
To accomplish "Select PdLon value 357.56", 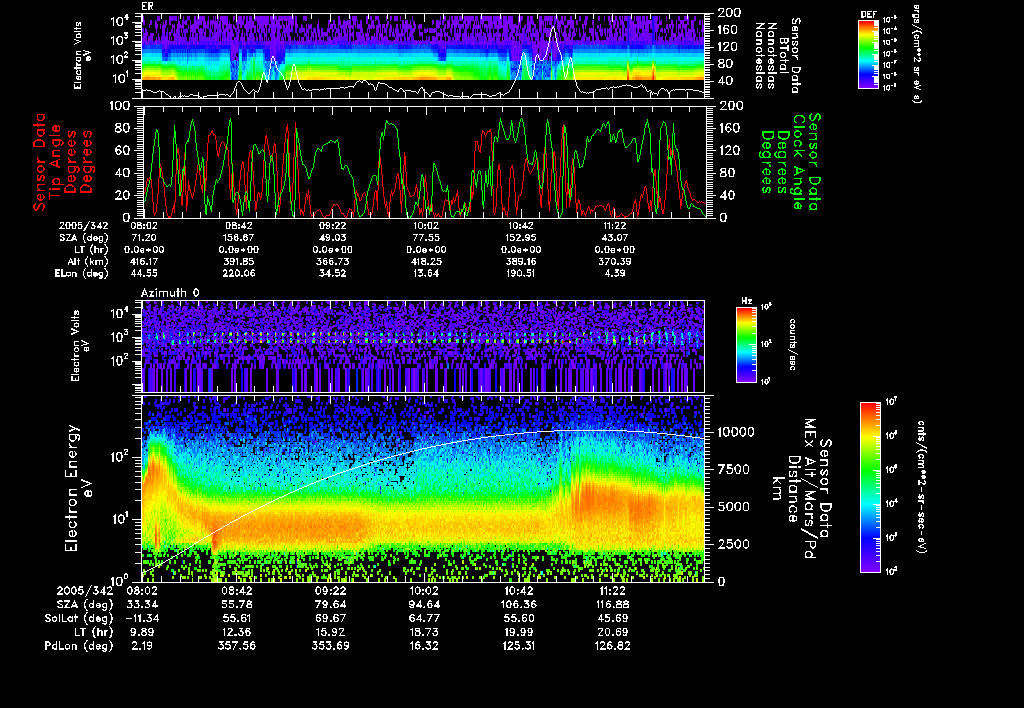I will coord(236,646).
